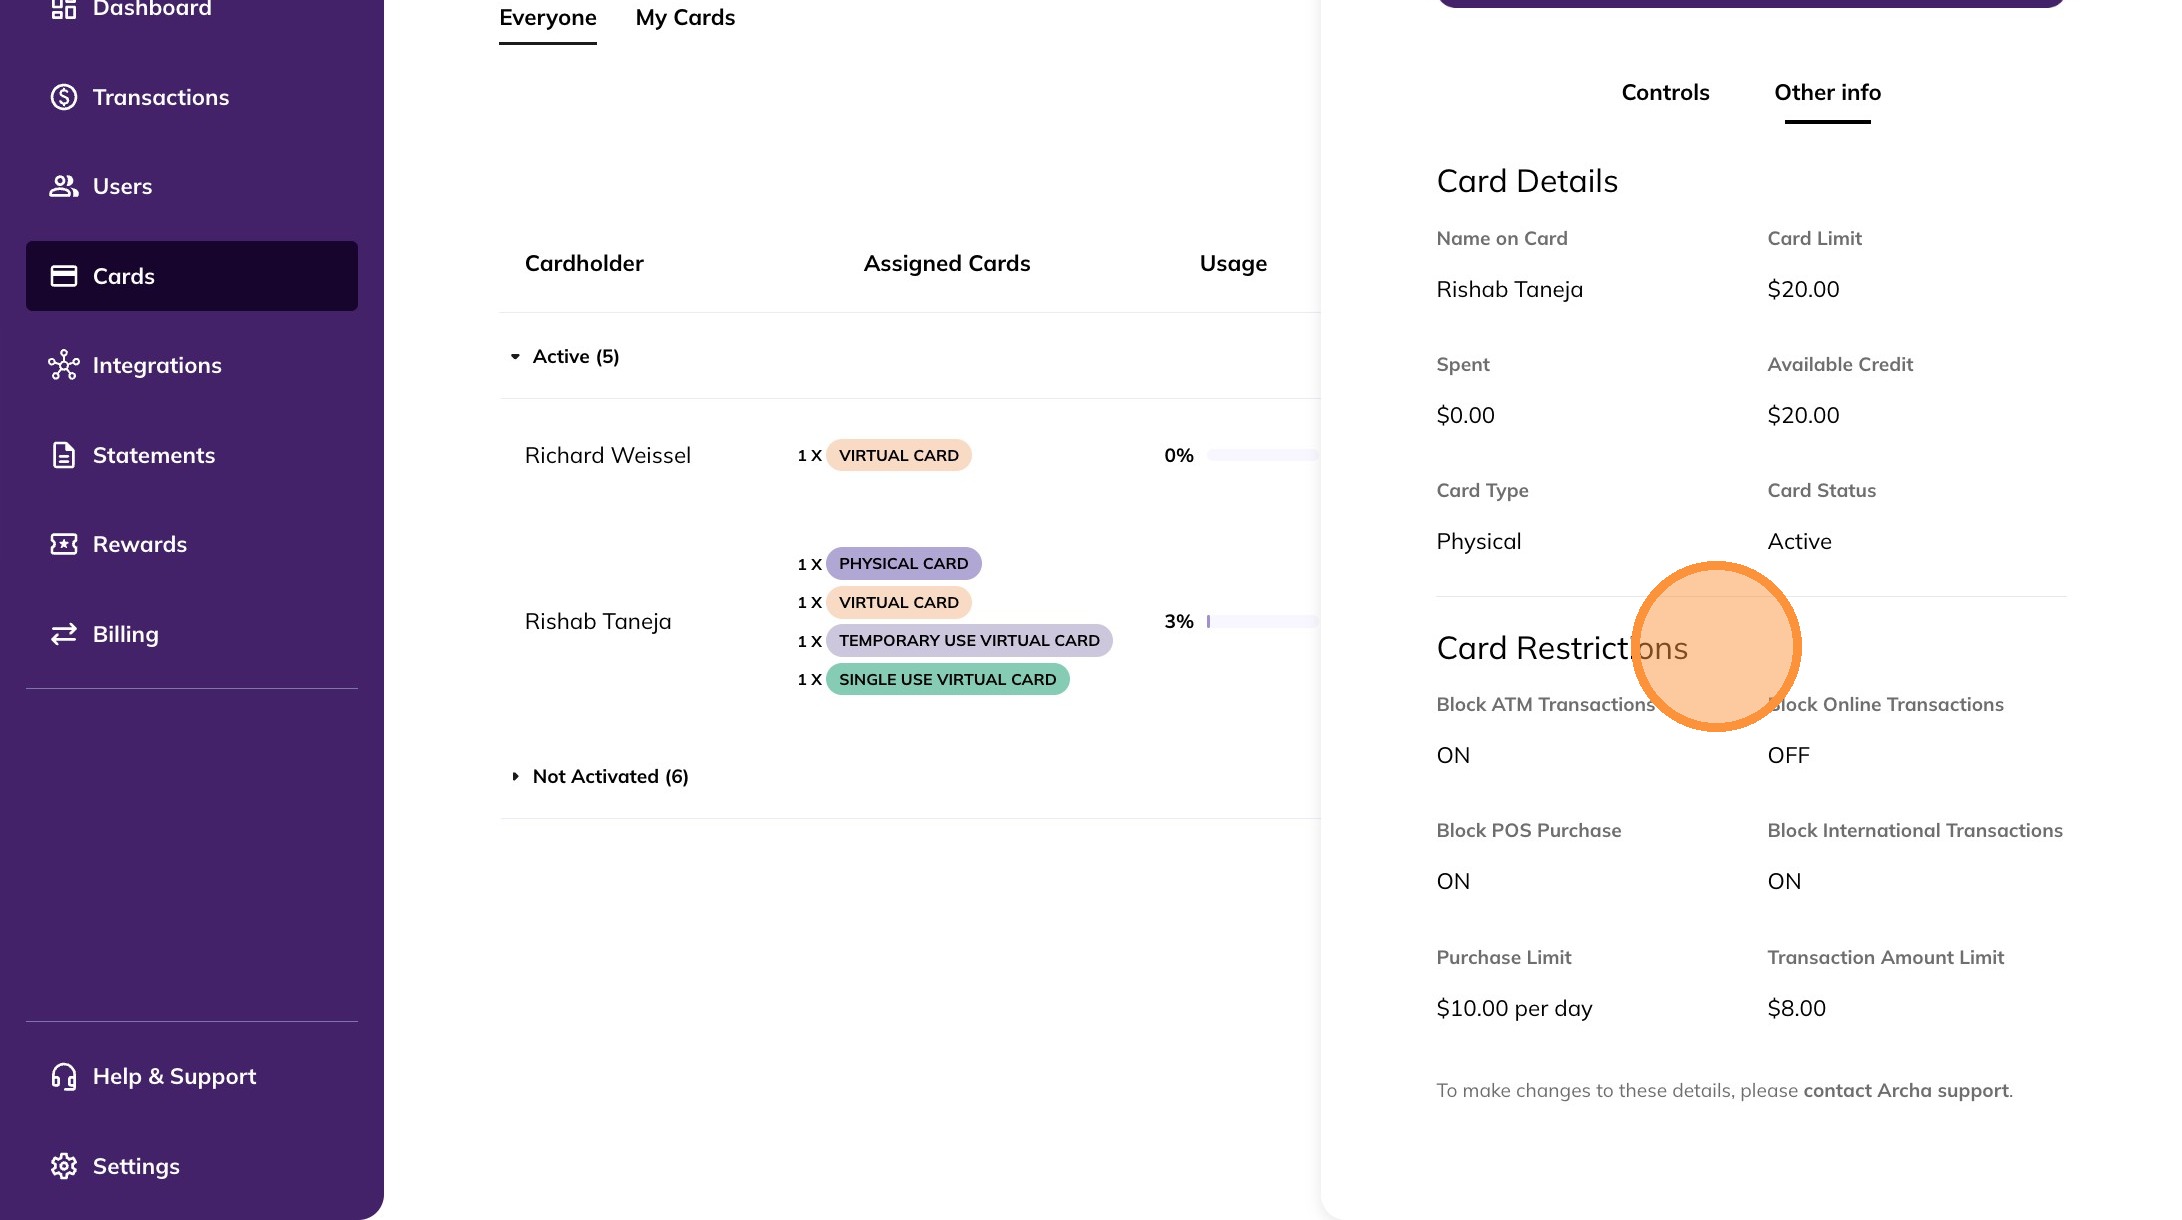
Task: Select the Everyone tab
Action: click(547, 18)
